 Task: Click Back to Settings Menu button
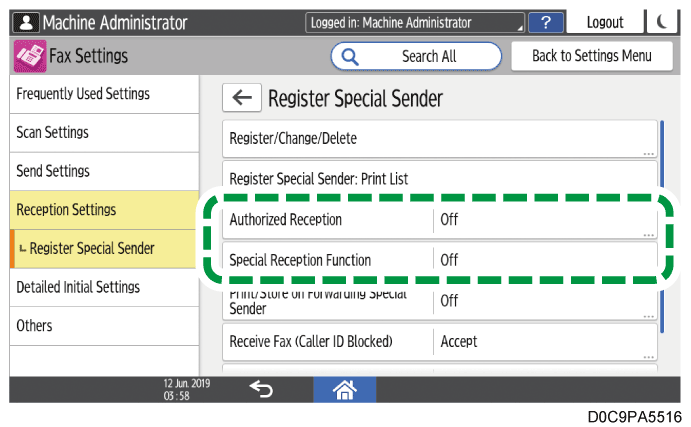[591, 57]
